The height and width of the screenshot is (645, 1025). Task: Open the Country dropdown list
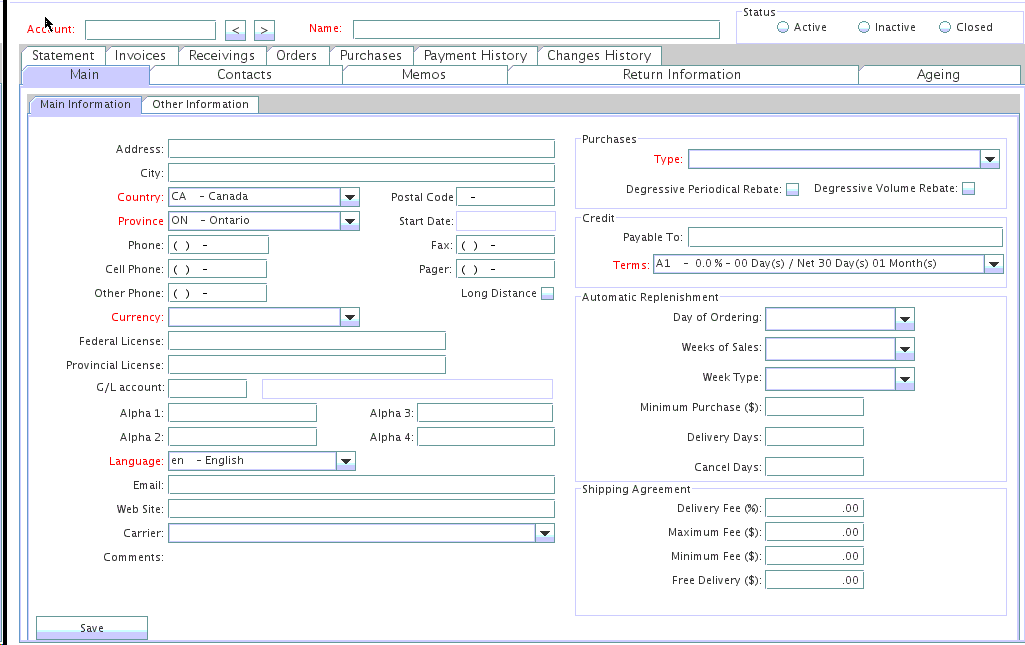349,197
